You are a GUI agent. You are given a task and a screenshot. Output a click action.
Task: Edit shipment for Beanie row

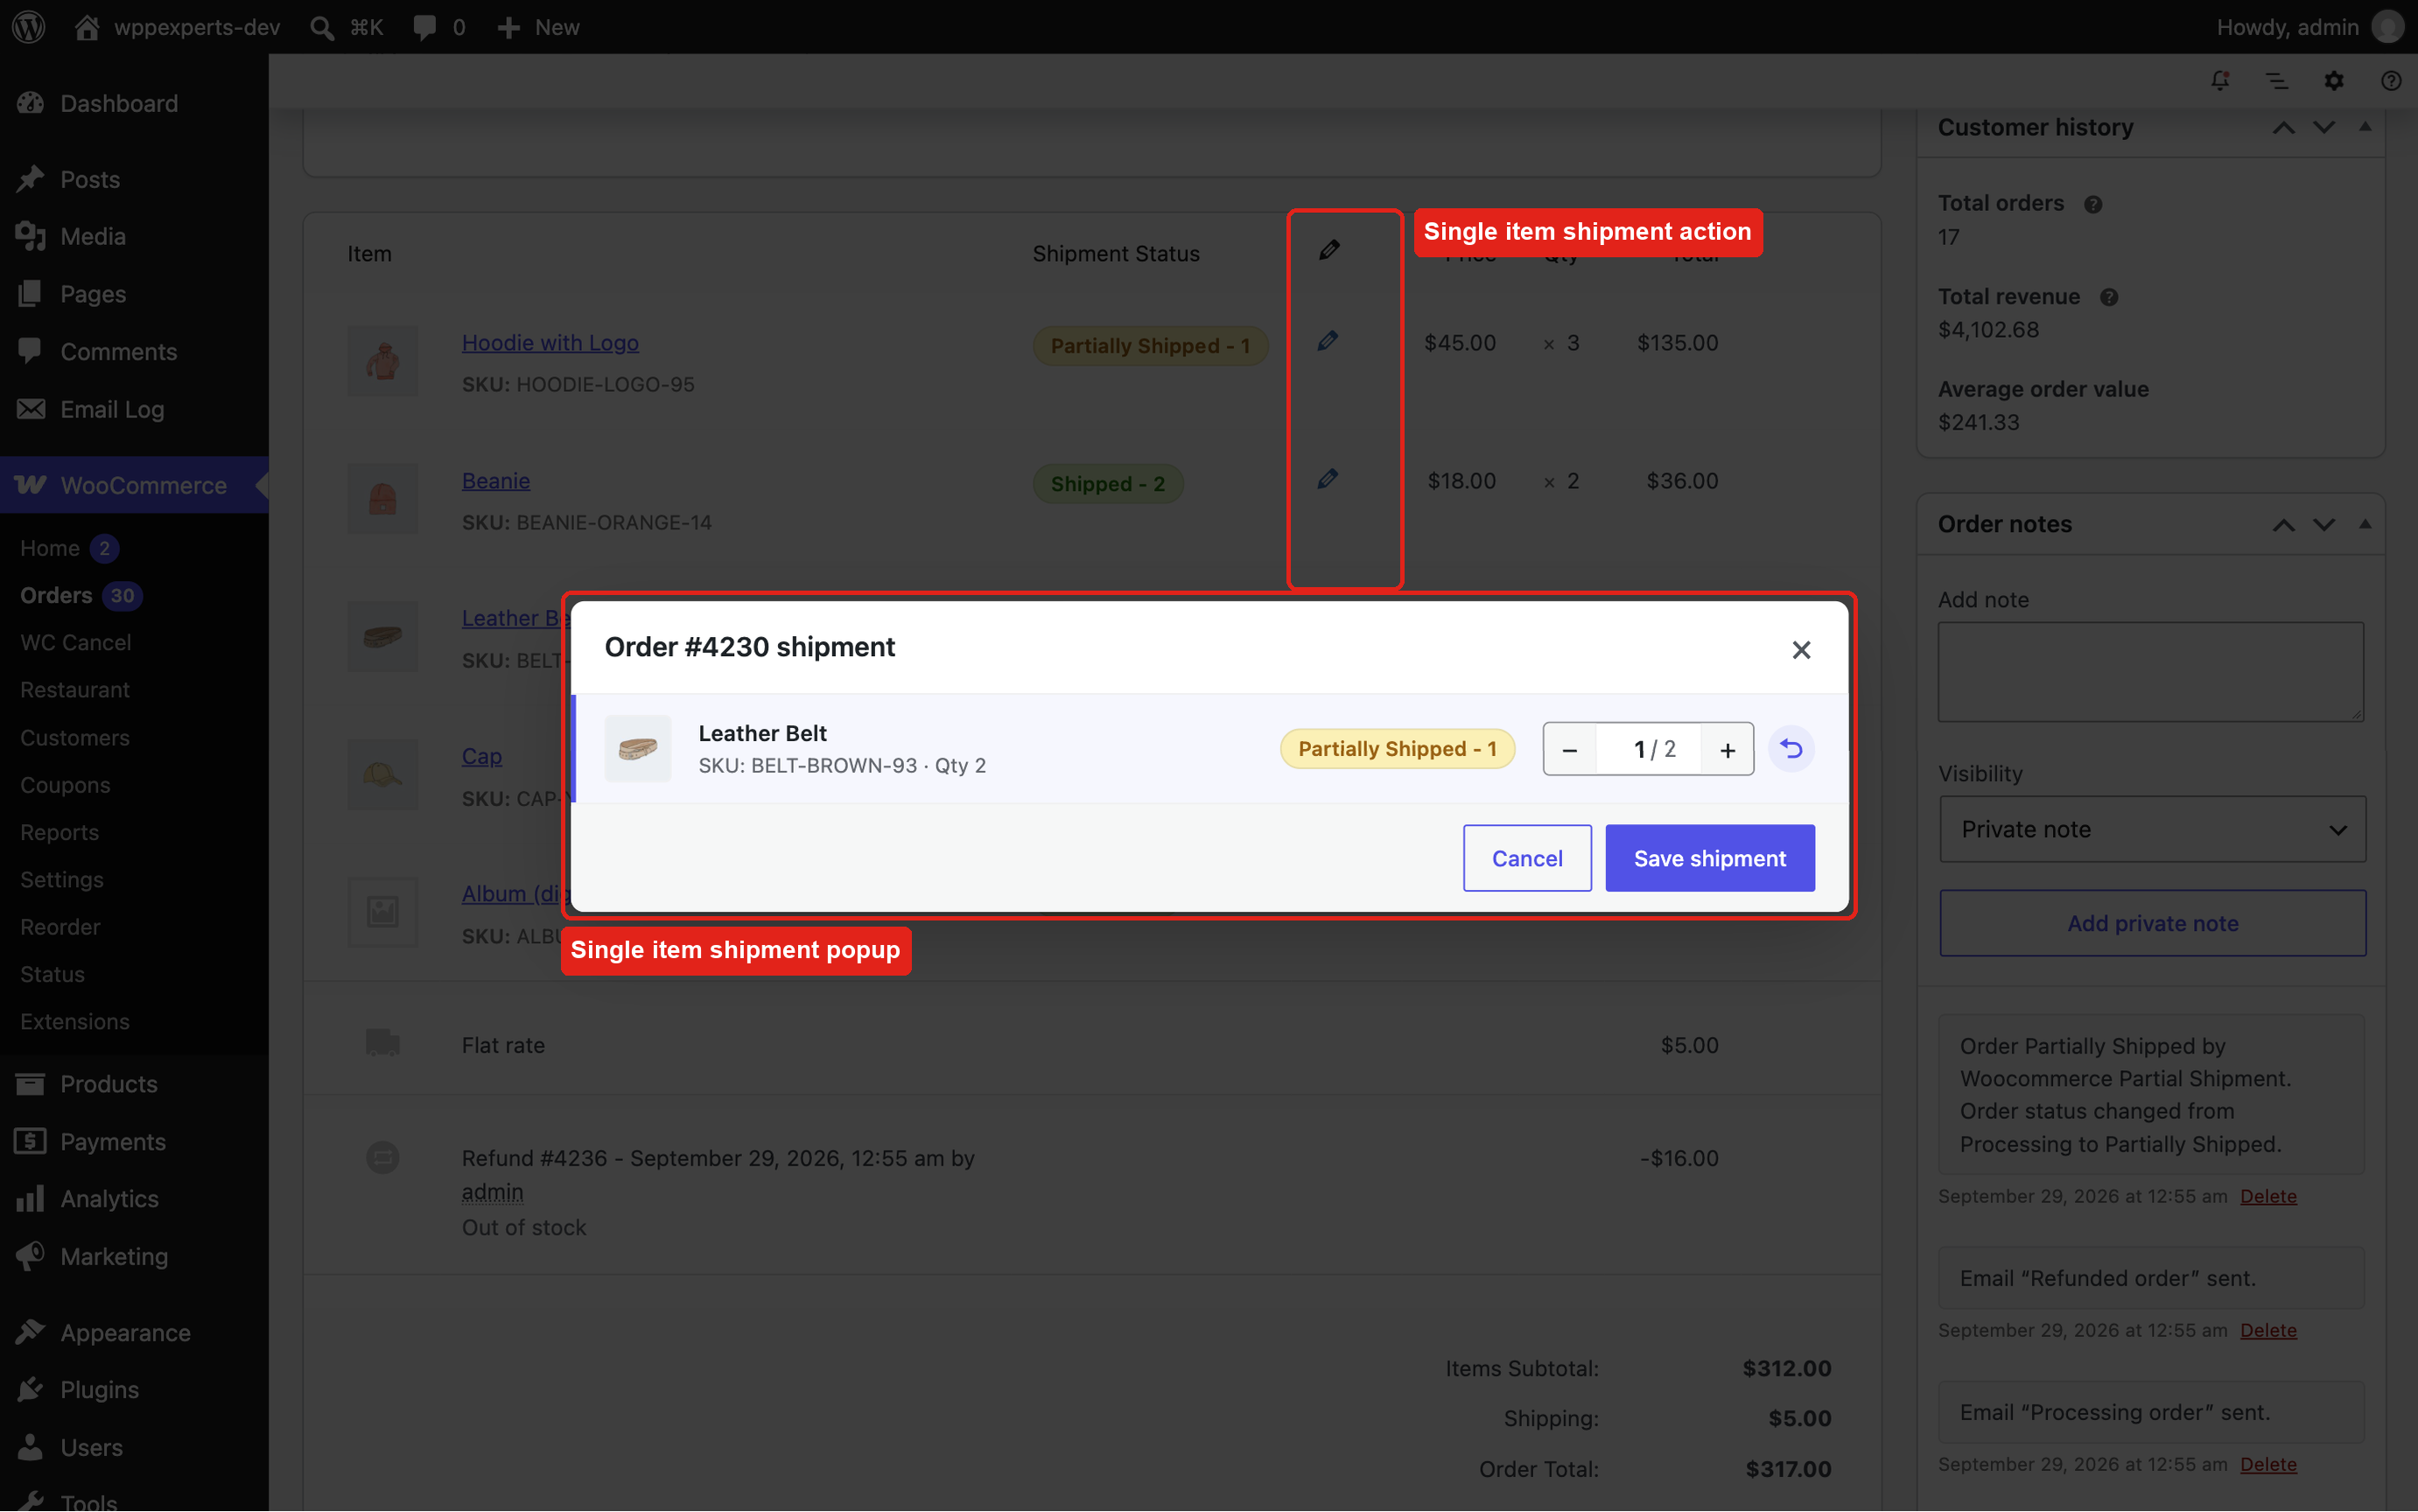coord(1328,480)
